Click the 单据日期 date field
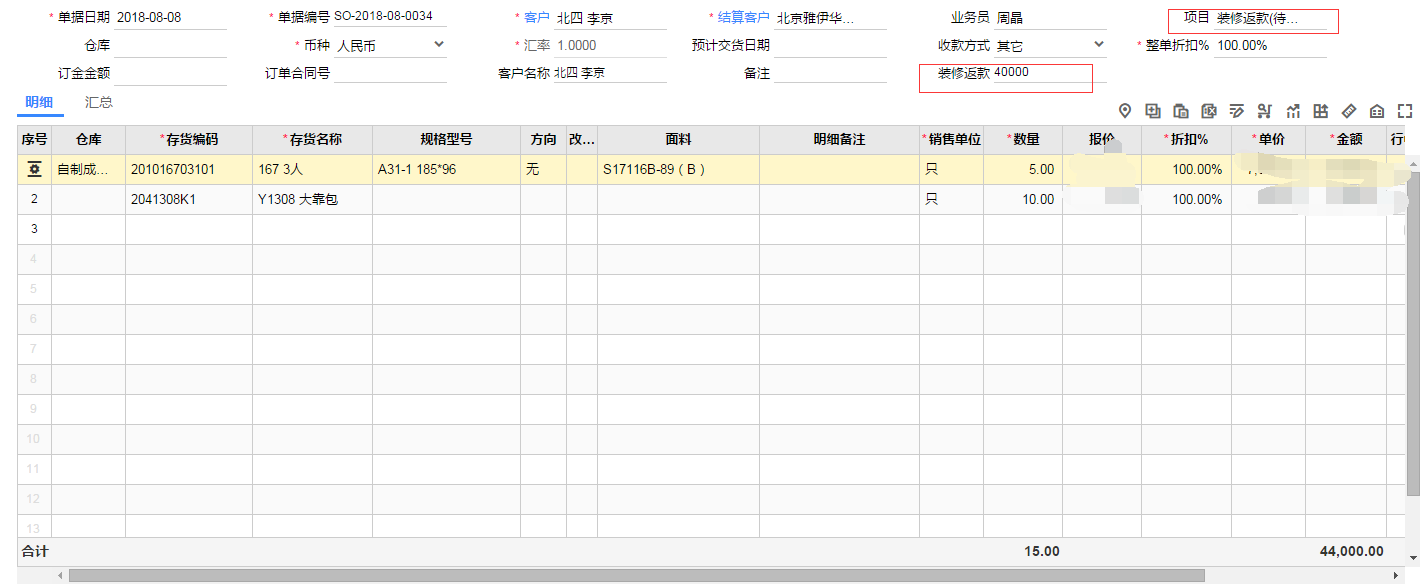Screen dimensions: 1420x588 [170, 18]
